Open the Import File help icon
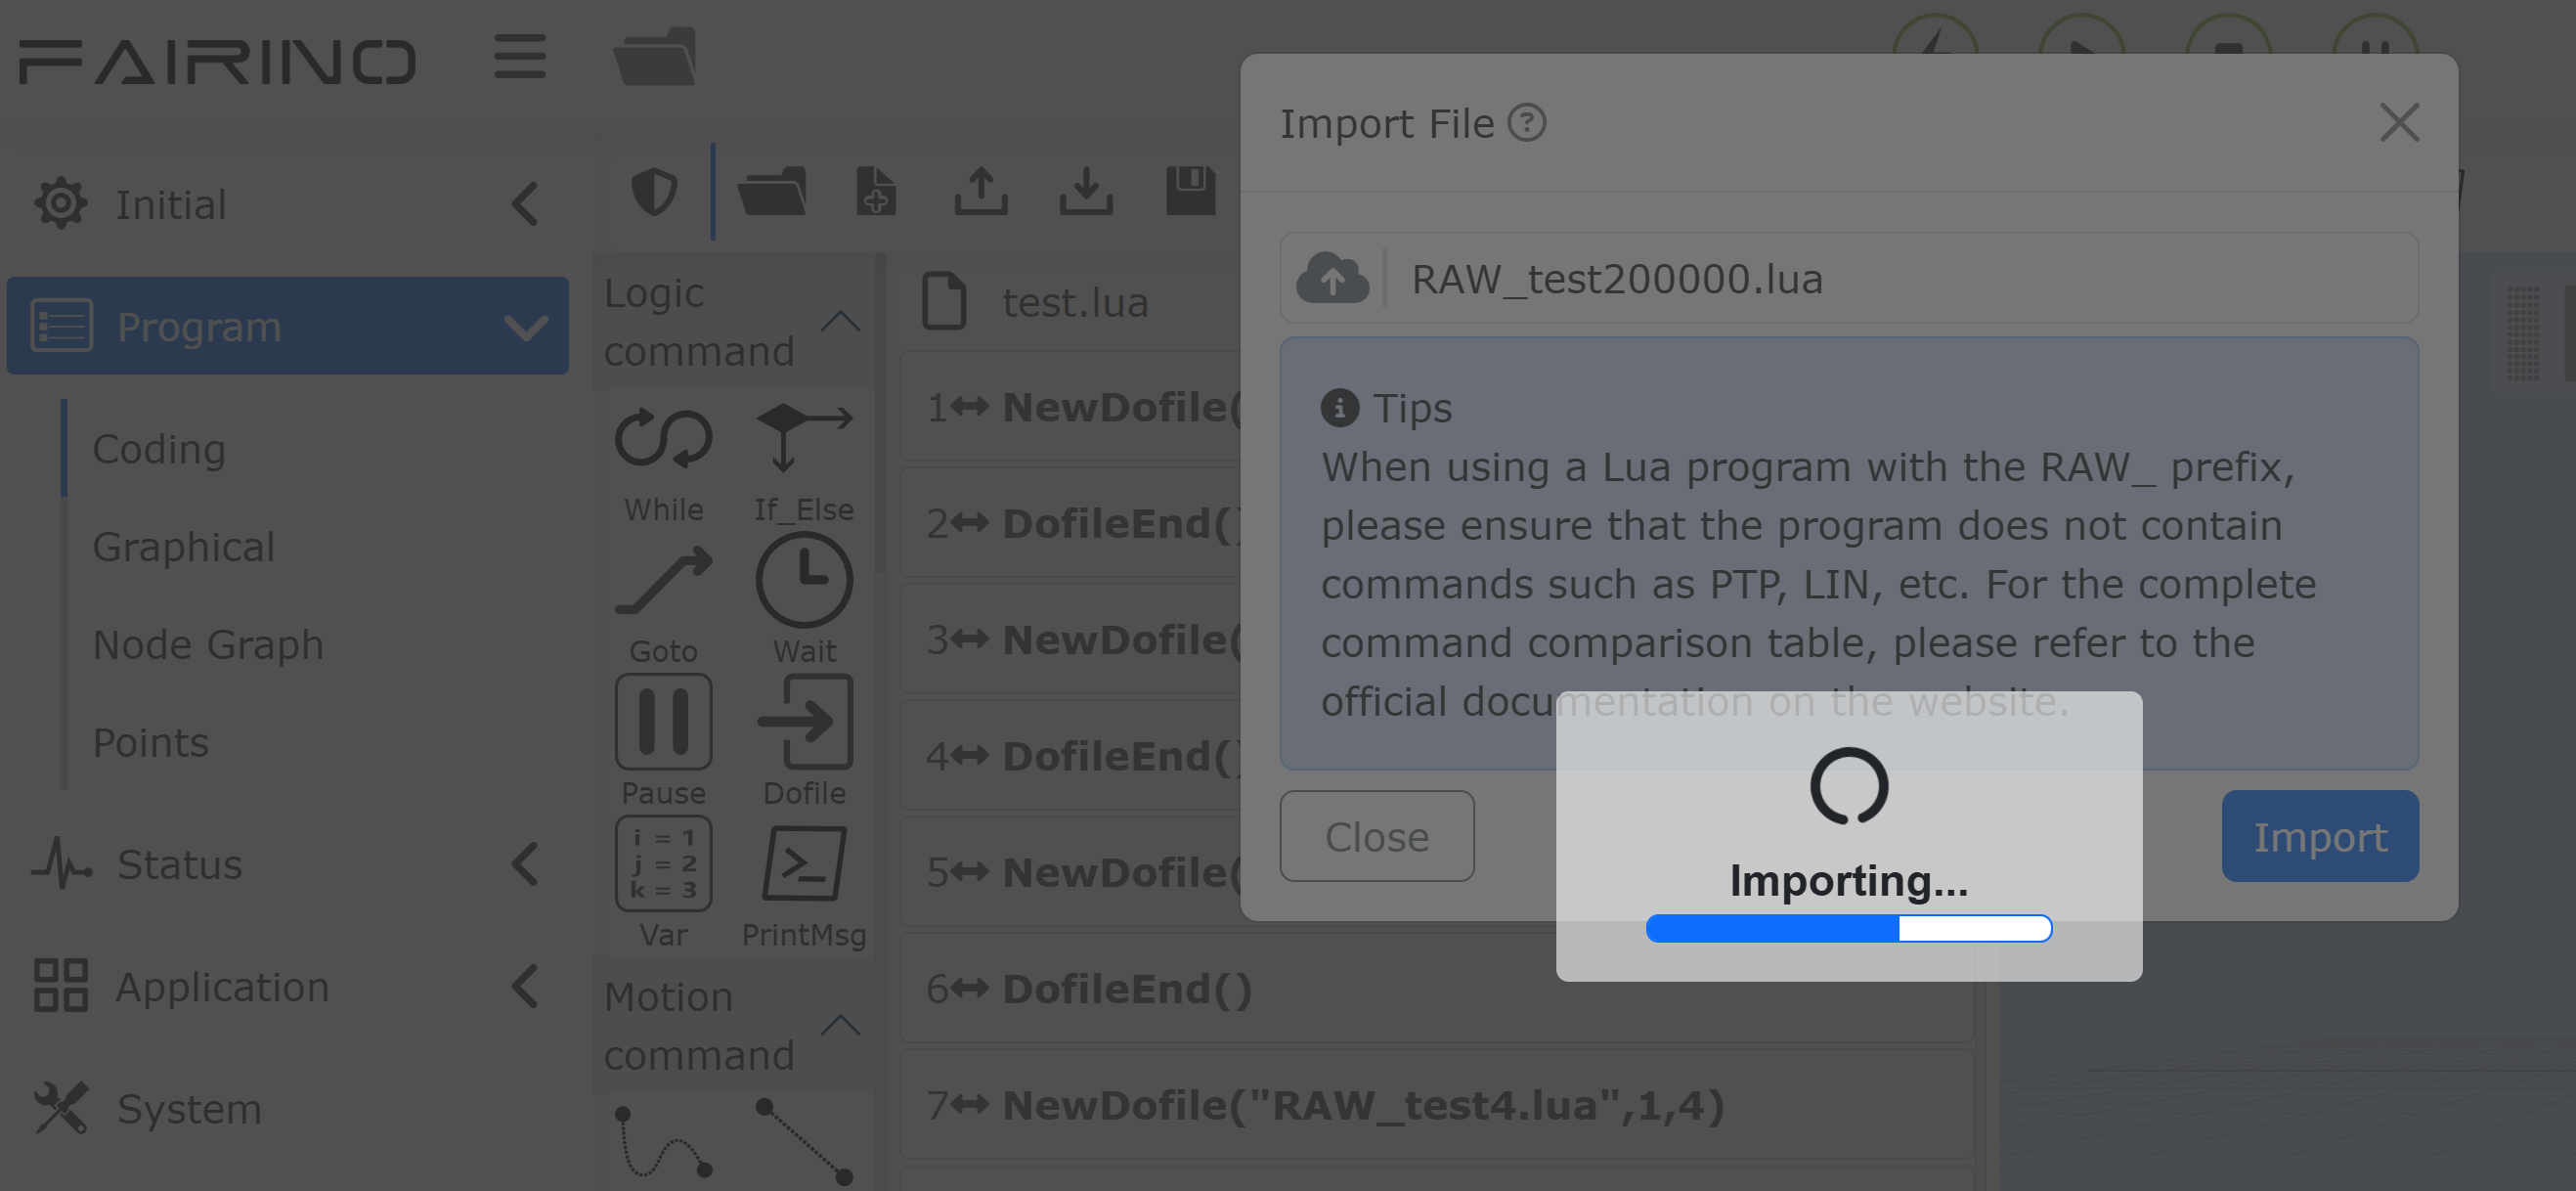The image size is (2576, 1191). 1526,123
